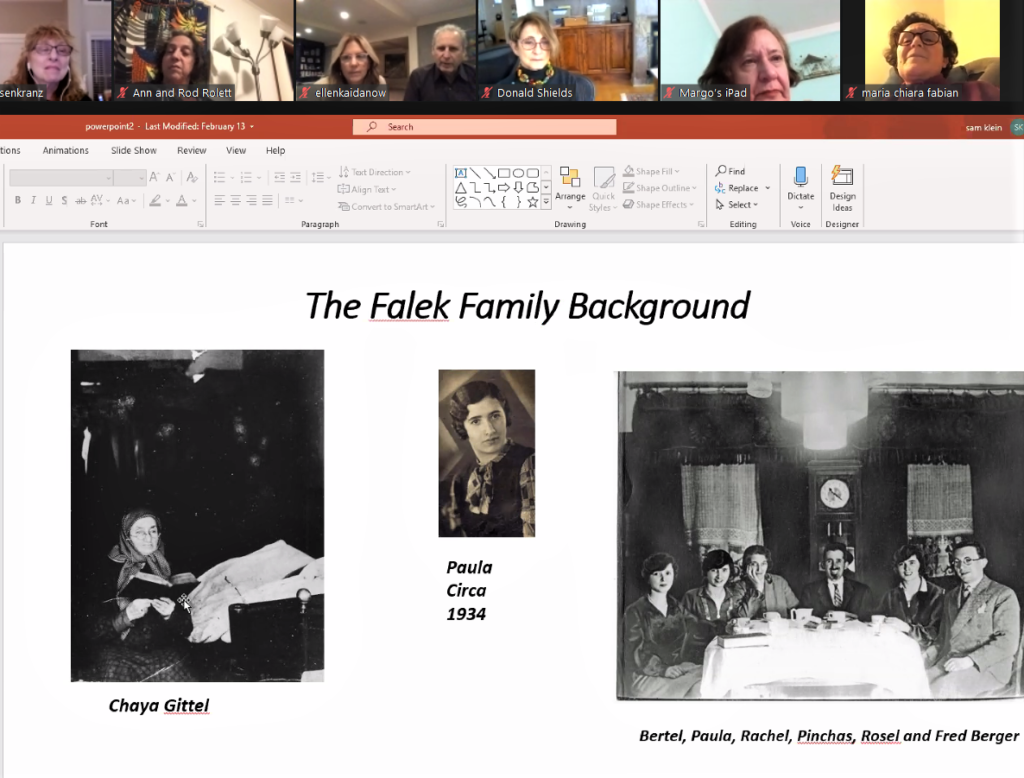Select the Rectangle shape
This screenshot has height=778, width=1024.
504,173
